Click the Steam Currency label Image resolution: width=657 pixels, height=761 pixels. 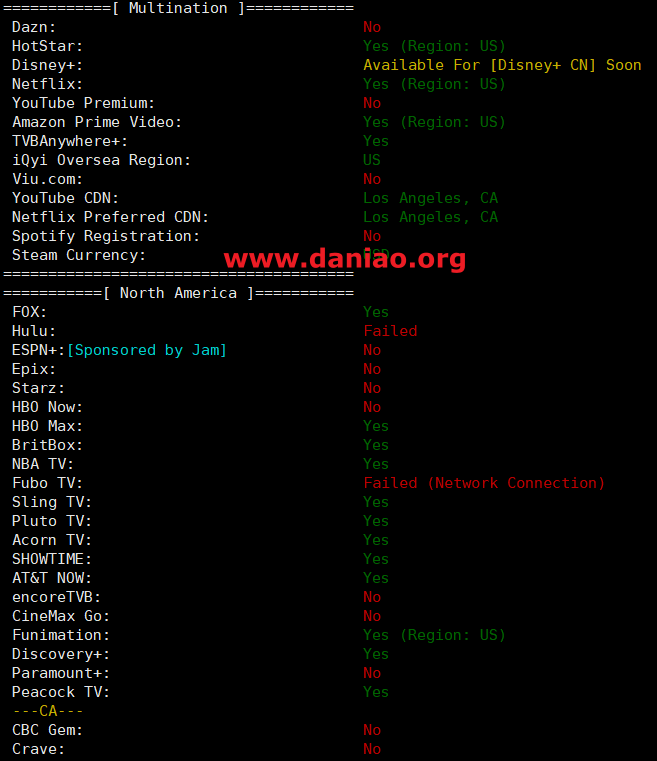(79, 255)
